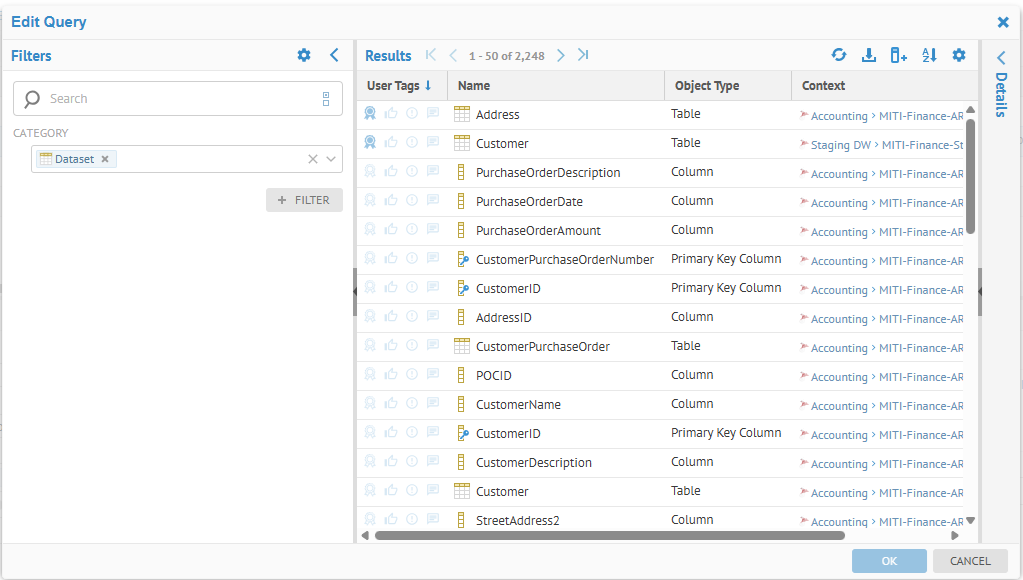Open Results settings gear

click(959, 56)
